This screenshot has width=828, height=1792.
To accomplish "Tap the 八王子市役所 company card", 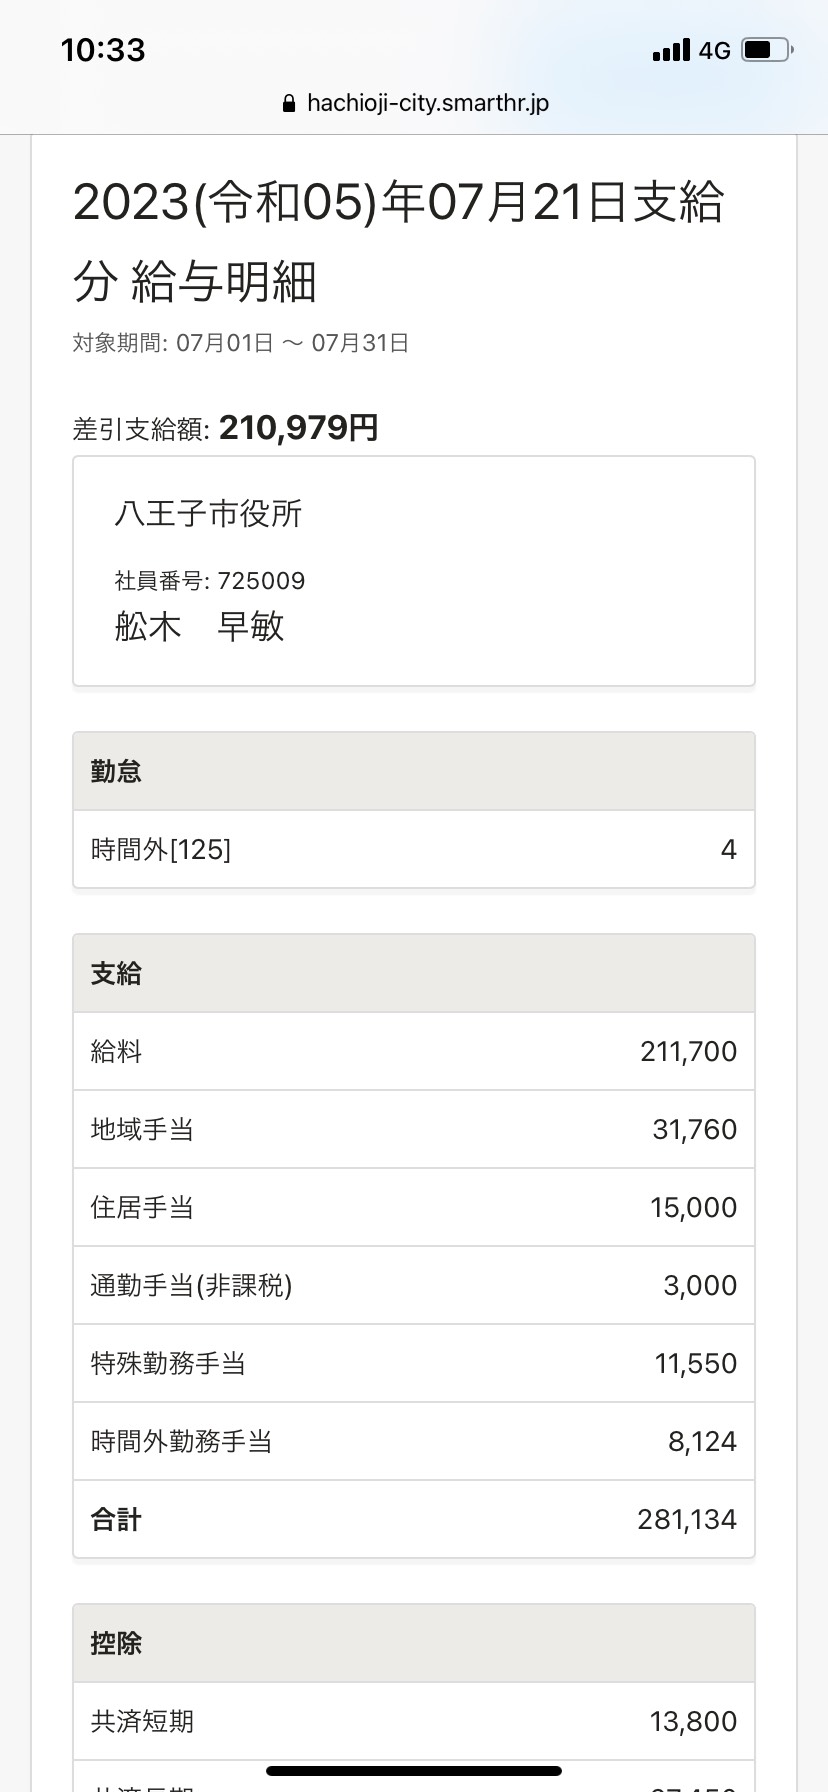I will 414,571.
